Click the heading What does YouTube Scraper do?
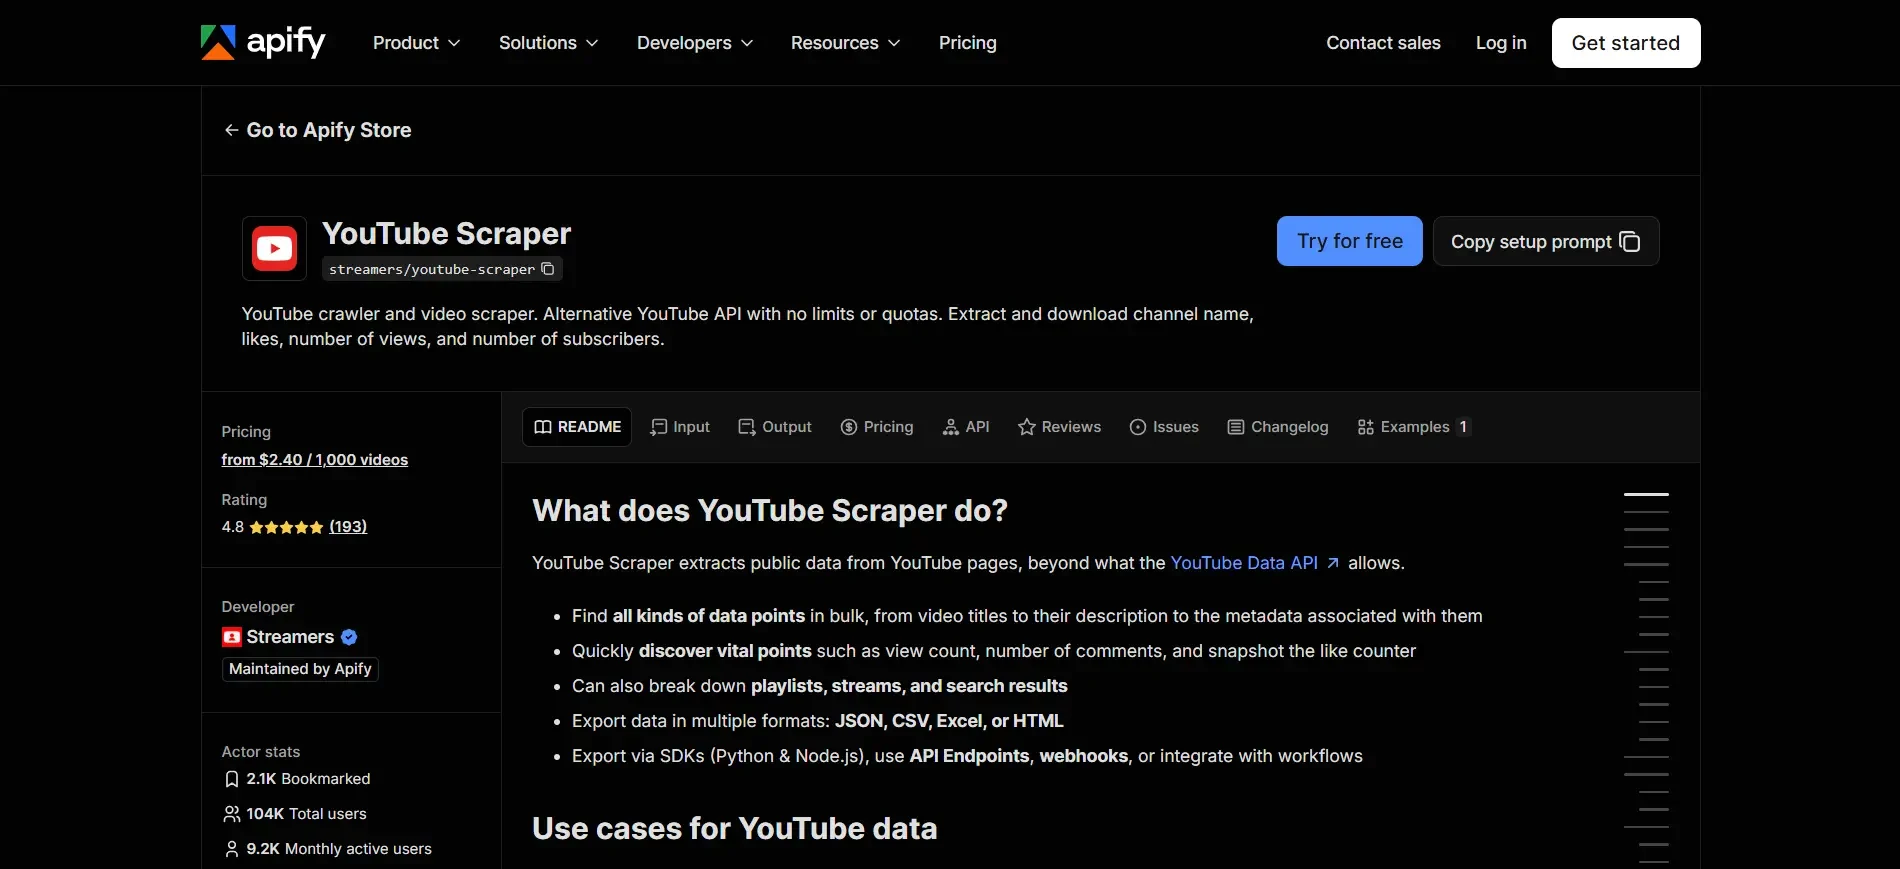 [x=770, y=511]
